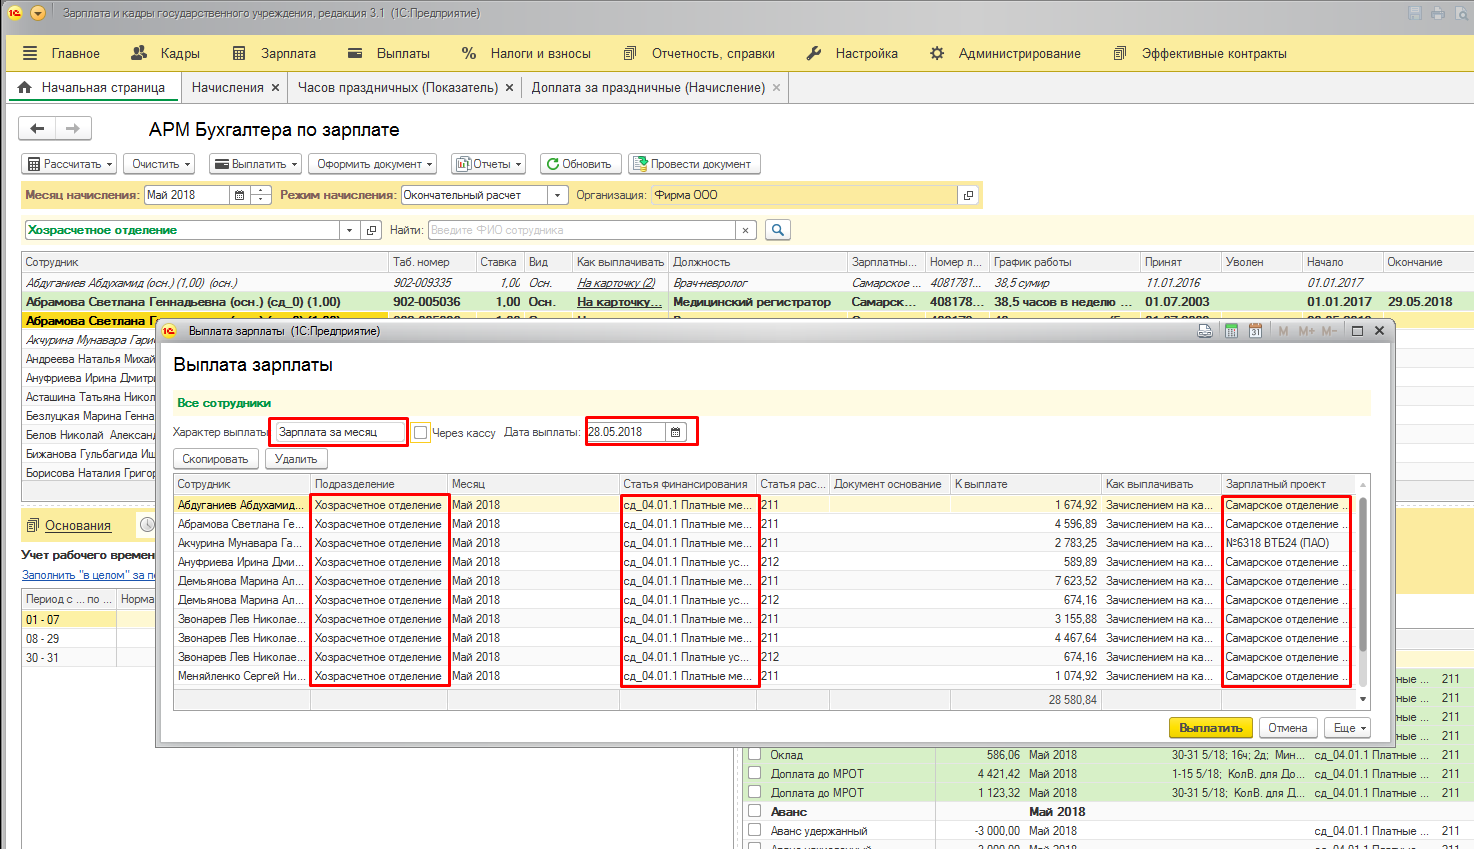Expand the Режим начисления dropdown
Image resolution: width=1474 pixels, height=849 pixels.
coord(558,195)
